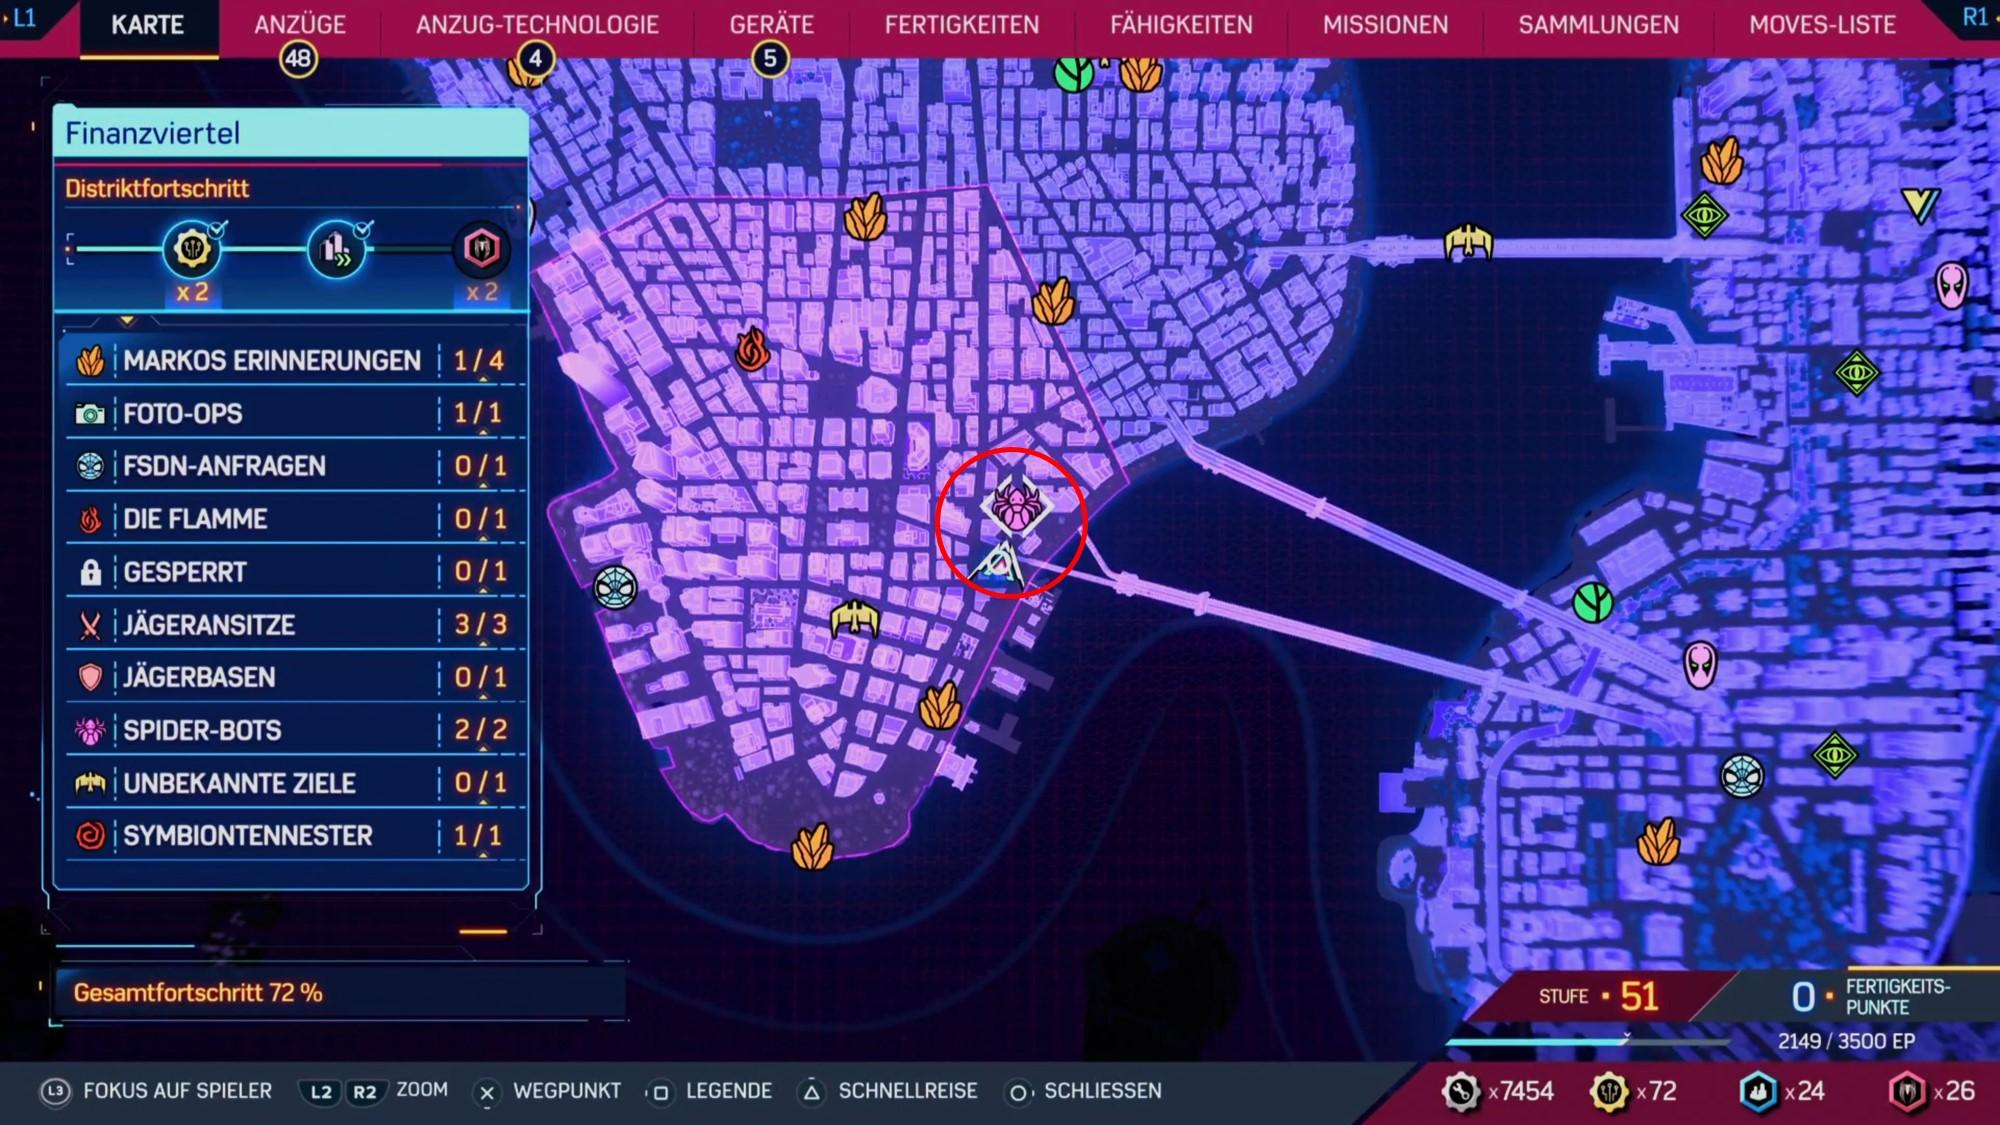This screenshot has height=1125, width=2000.
Task: Select the FOTO-OPS row
Action: (294, 413)
